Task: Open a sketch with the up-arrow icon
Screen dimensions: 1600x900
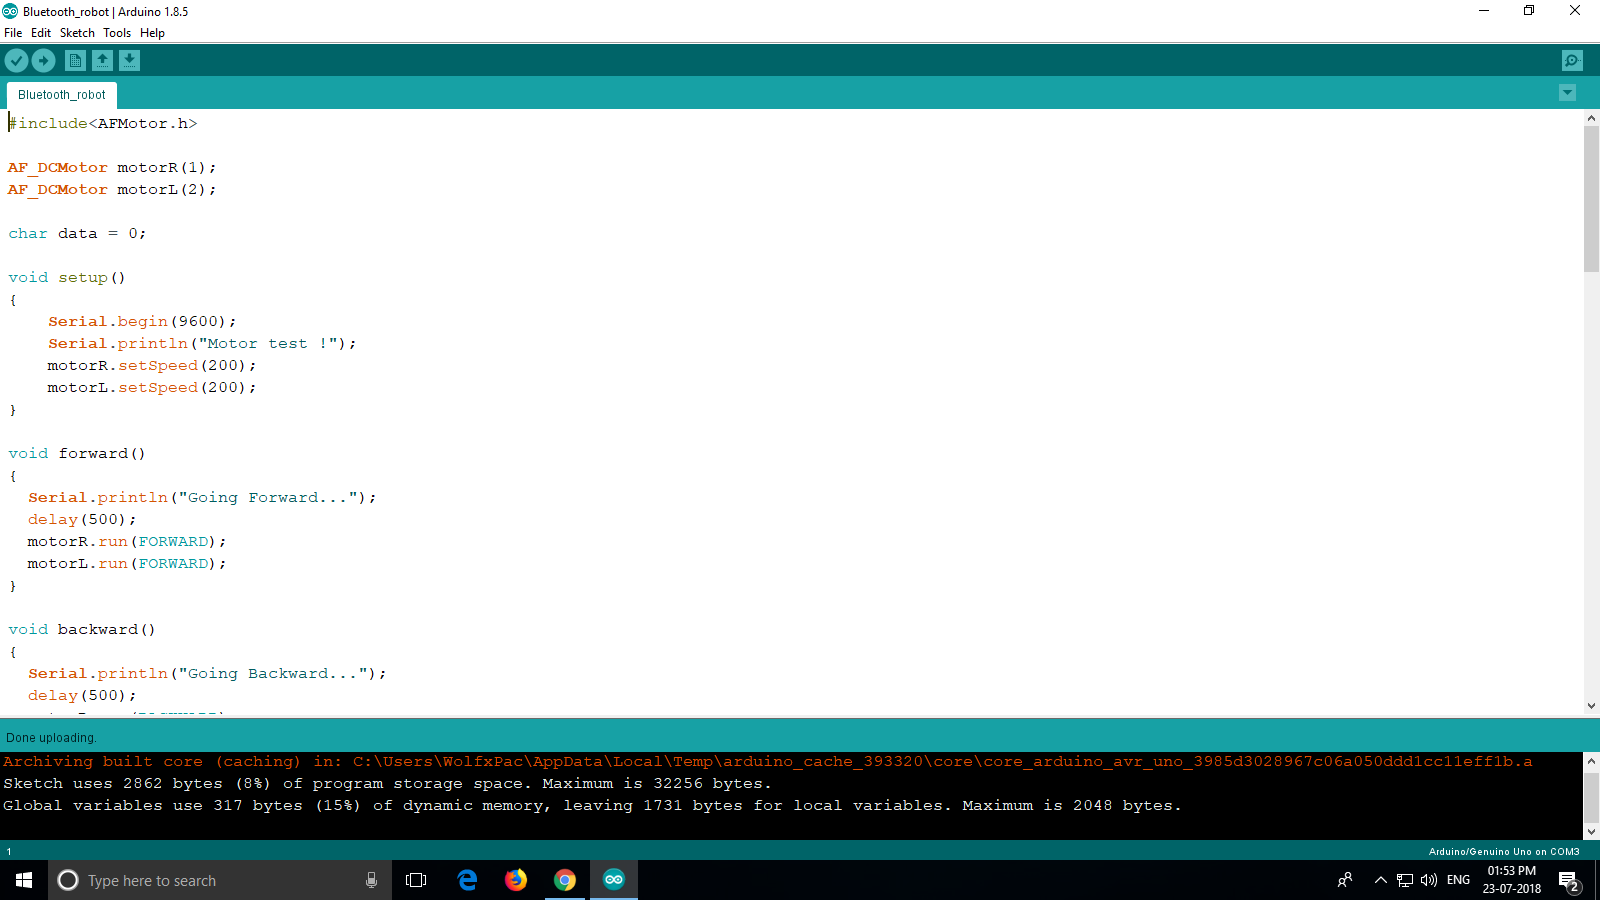Action: point(102,61)
